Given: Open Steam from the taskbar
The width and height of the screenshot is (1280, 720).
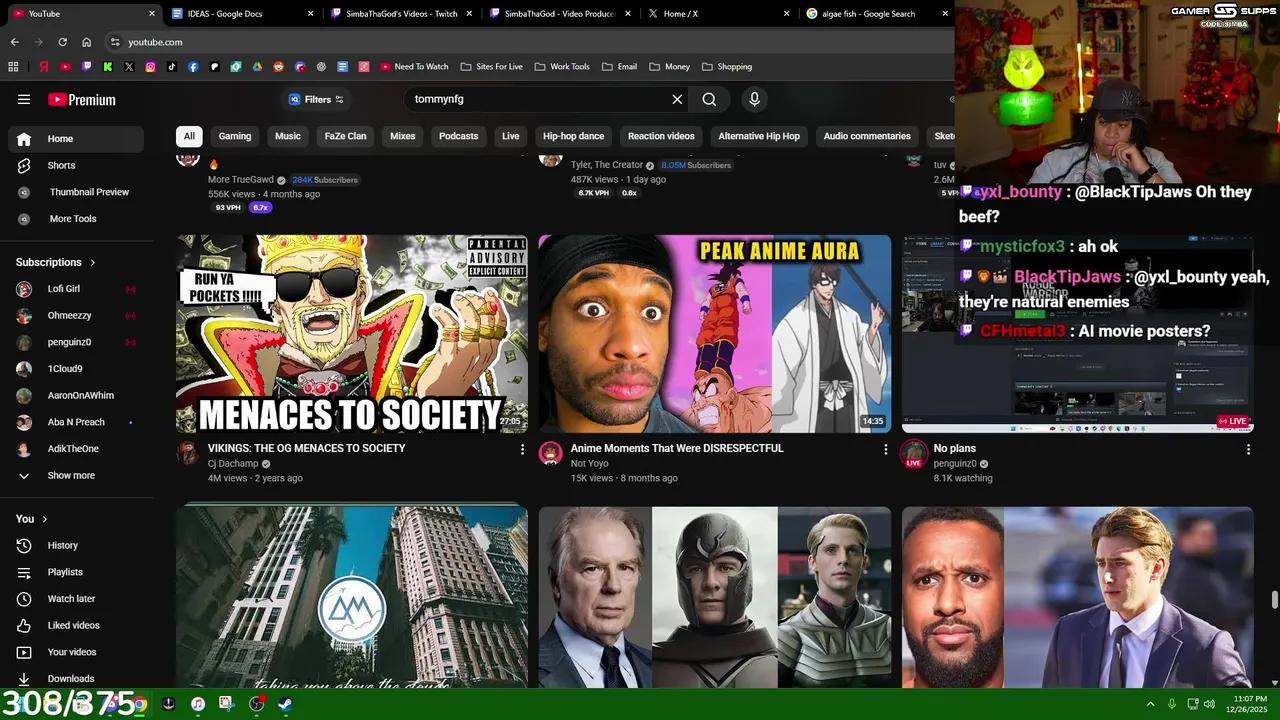Looking at the screenshot, I should pos(285,704).
